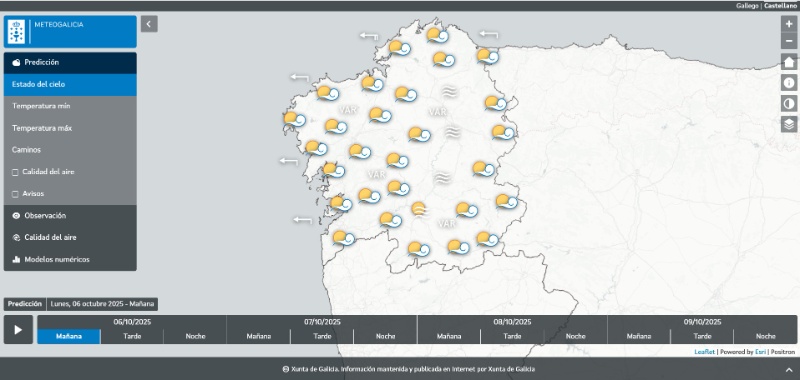Select 07/10/2025 Noche period
Image resolution: width=800 pixels, height=380 pixels.
pos(386,337)
